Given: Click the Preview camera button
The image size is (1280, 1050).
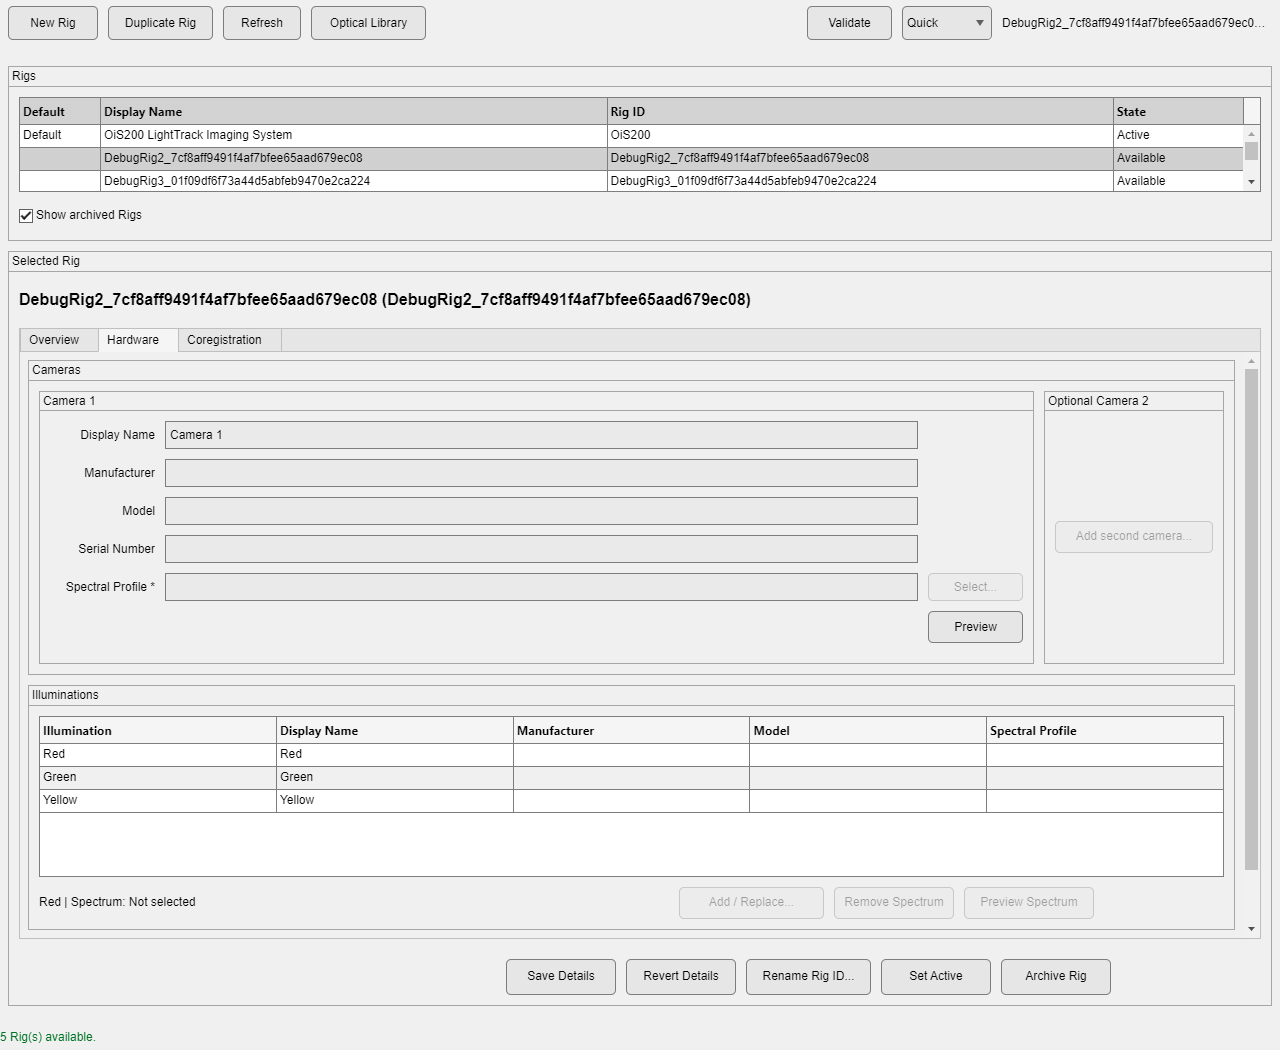Looking at the screenshot, I should [975, 627].
